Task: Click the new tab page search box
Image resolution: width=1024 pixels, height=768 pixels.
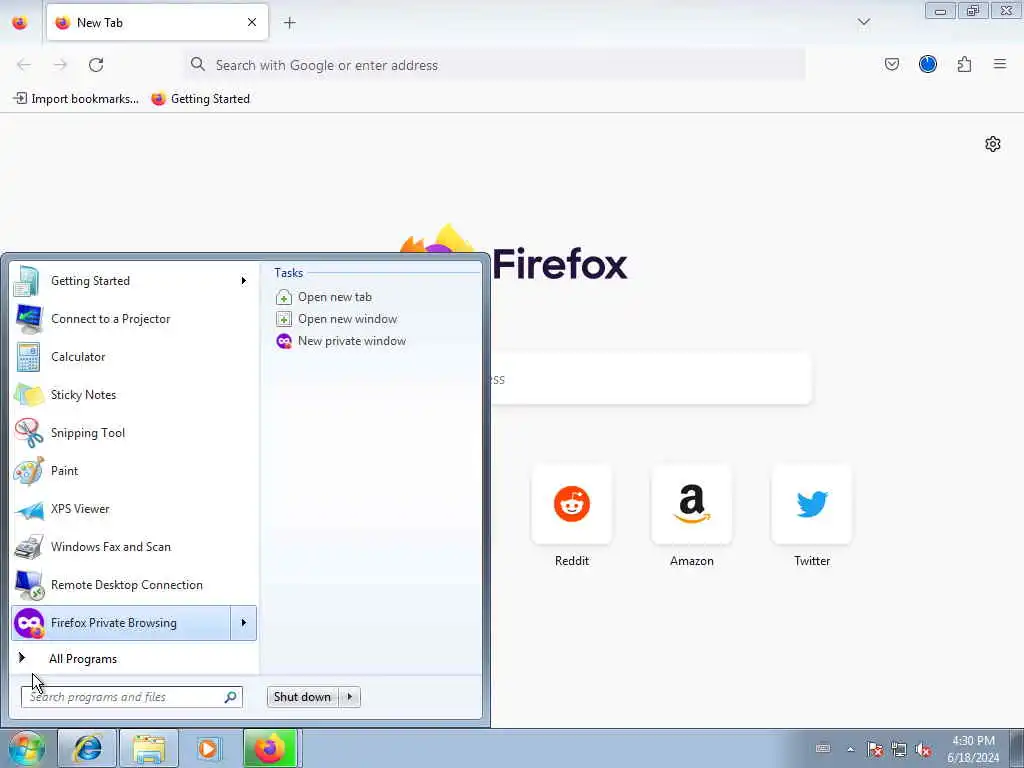Action: (x=650, y=379)
